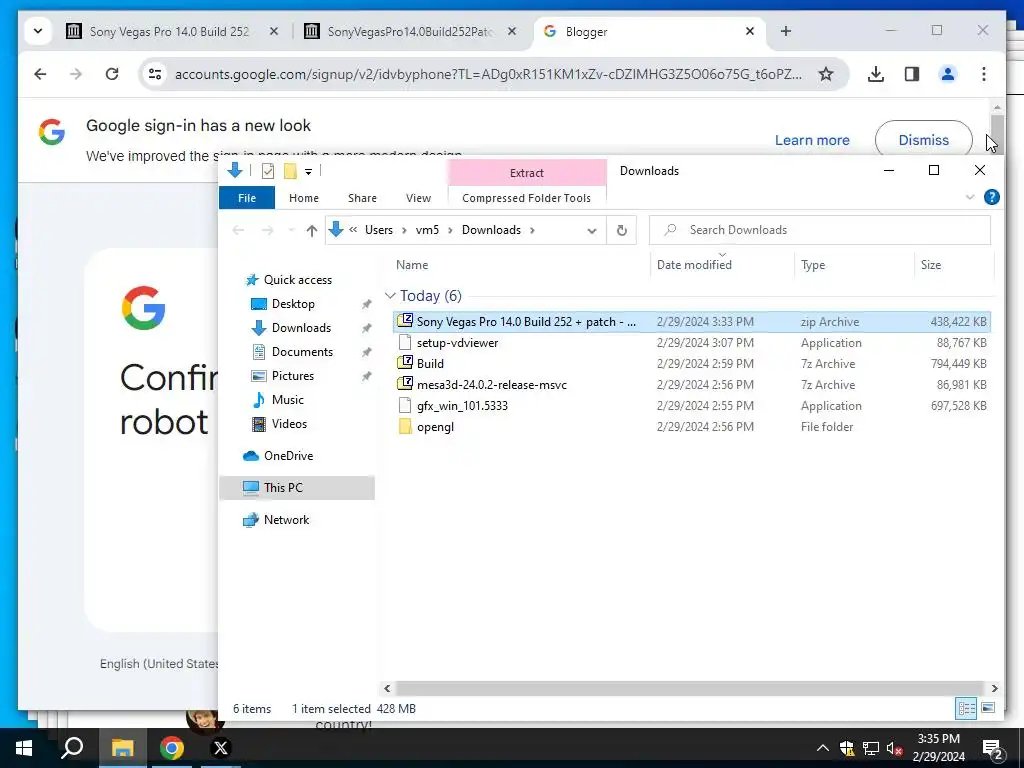This screenshot has height=768, width=1024.
Task: Click Properties icon in Explorer quick access toolbar
Action: (x=268, y=171)
